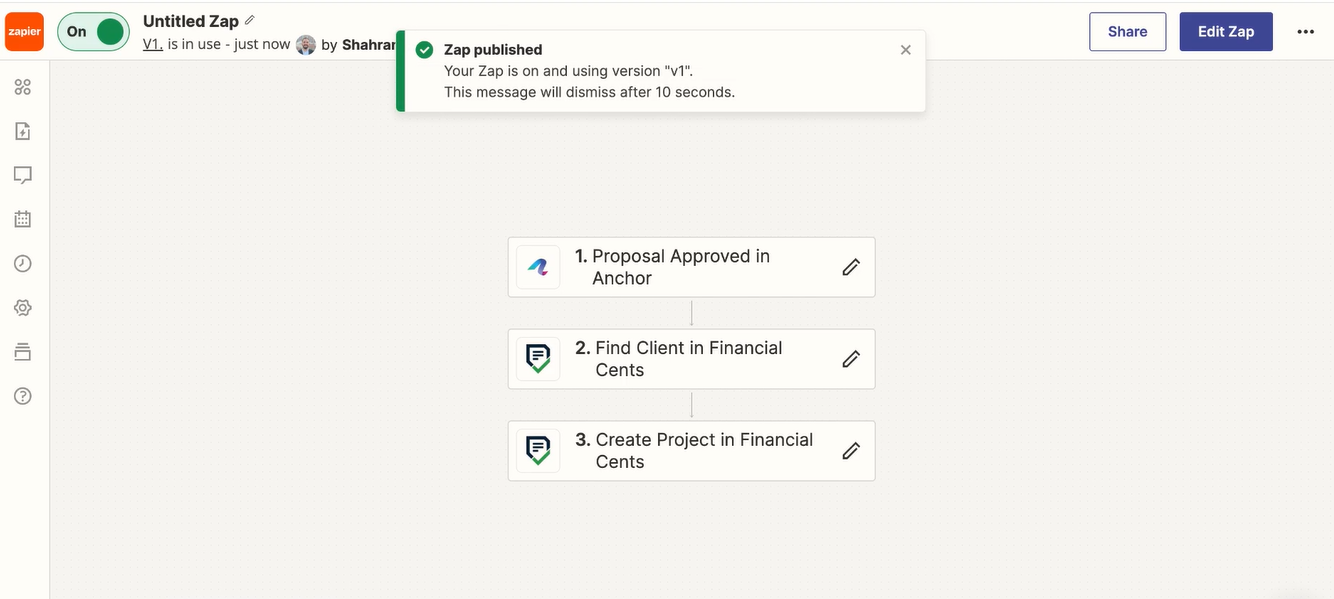Open the three-dot more options menu
This screenshot has height=599, width=1334.
(1305, 31)
